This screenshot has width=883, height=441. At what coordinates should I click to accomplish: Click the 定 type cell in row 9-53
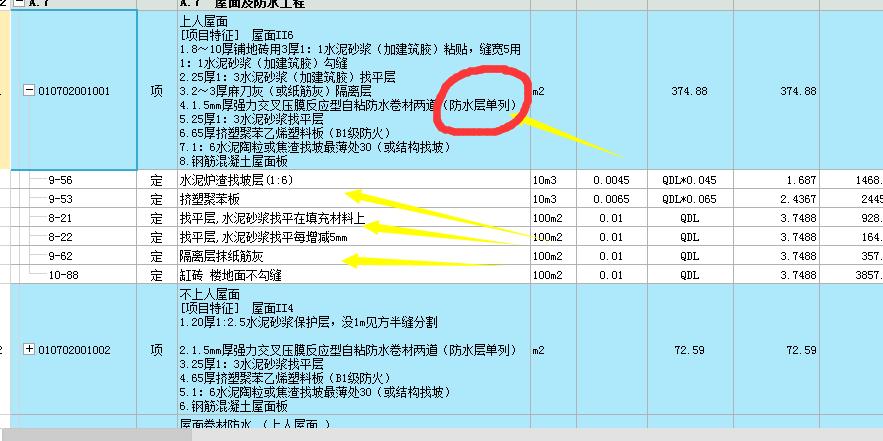157,199
